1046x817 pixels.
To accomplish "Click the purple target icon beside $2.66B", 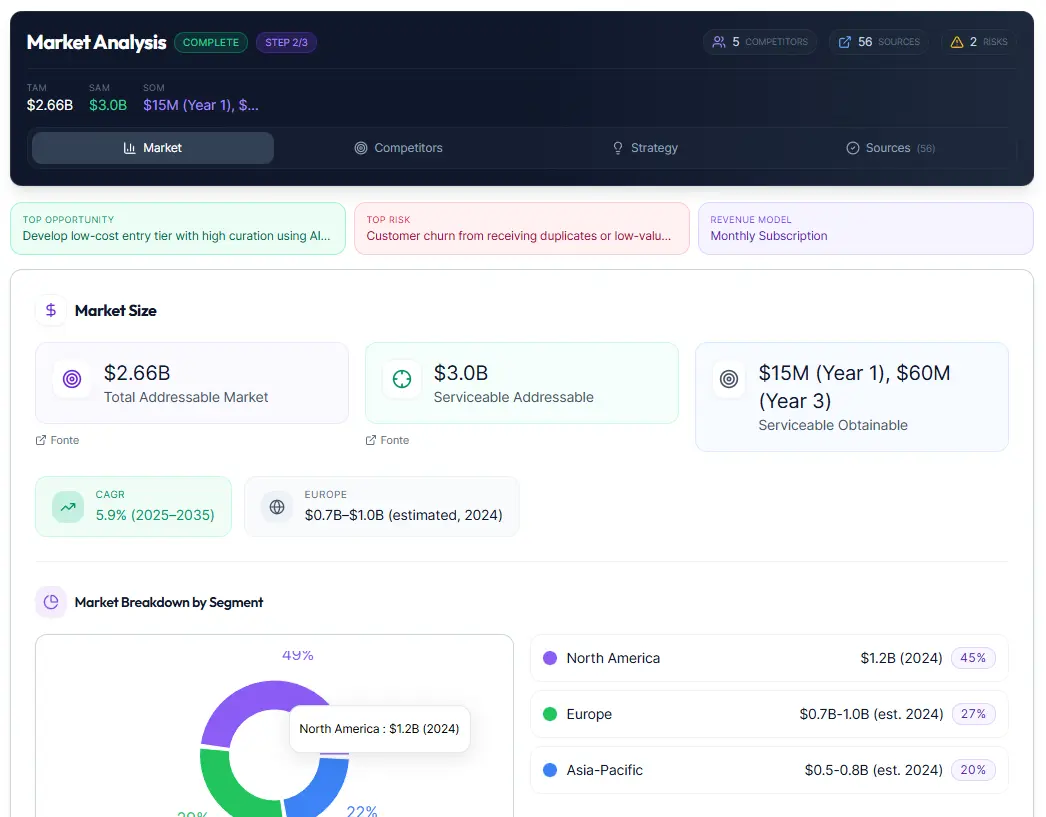I will (71, 380).
